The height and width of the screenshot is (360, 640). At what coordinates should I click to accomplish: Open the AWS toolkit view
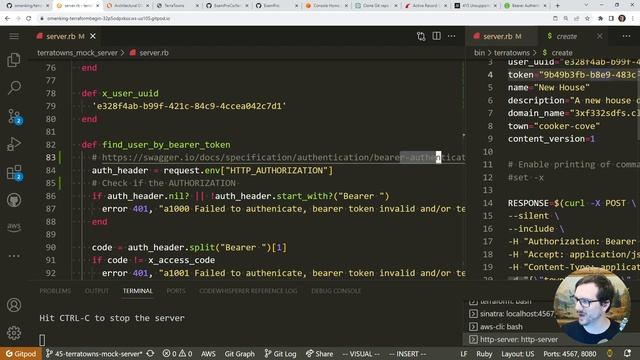click(x=14, y=227)
